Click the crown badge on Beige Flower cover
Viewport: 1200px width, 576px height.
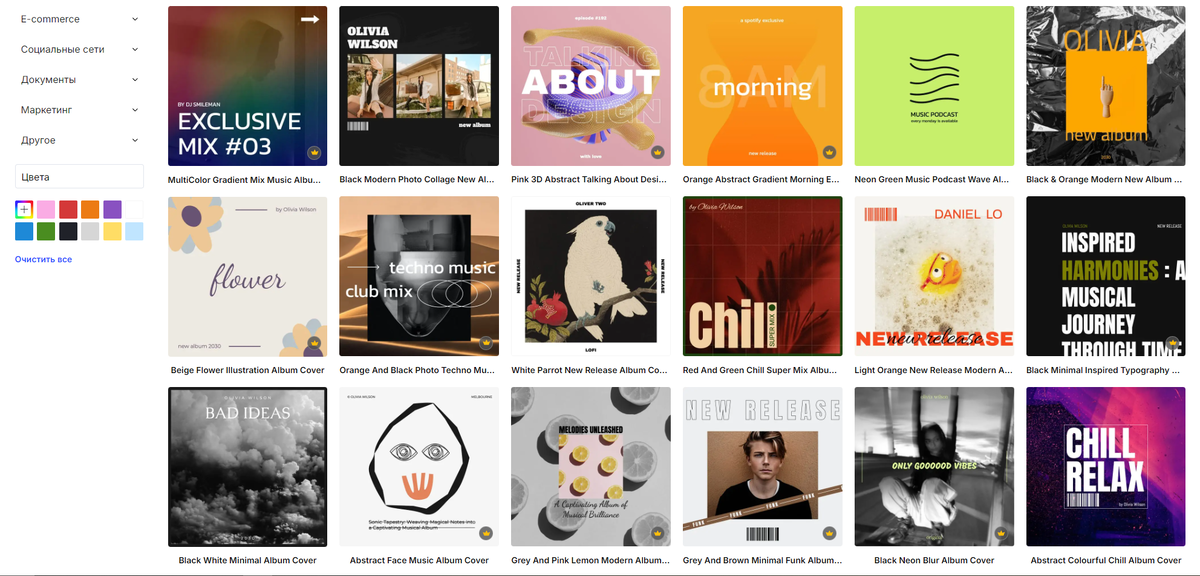pyautogui.click(x=314, y=343)
